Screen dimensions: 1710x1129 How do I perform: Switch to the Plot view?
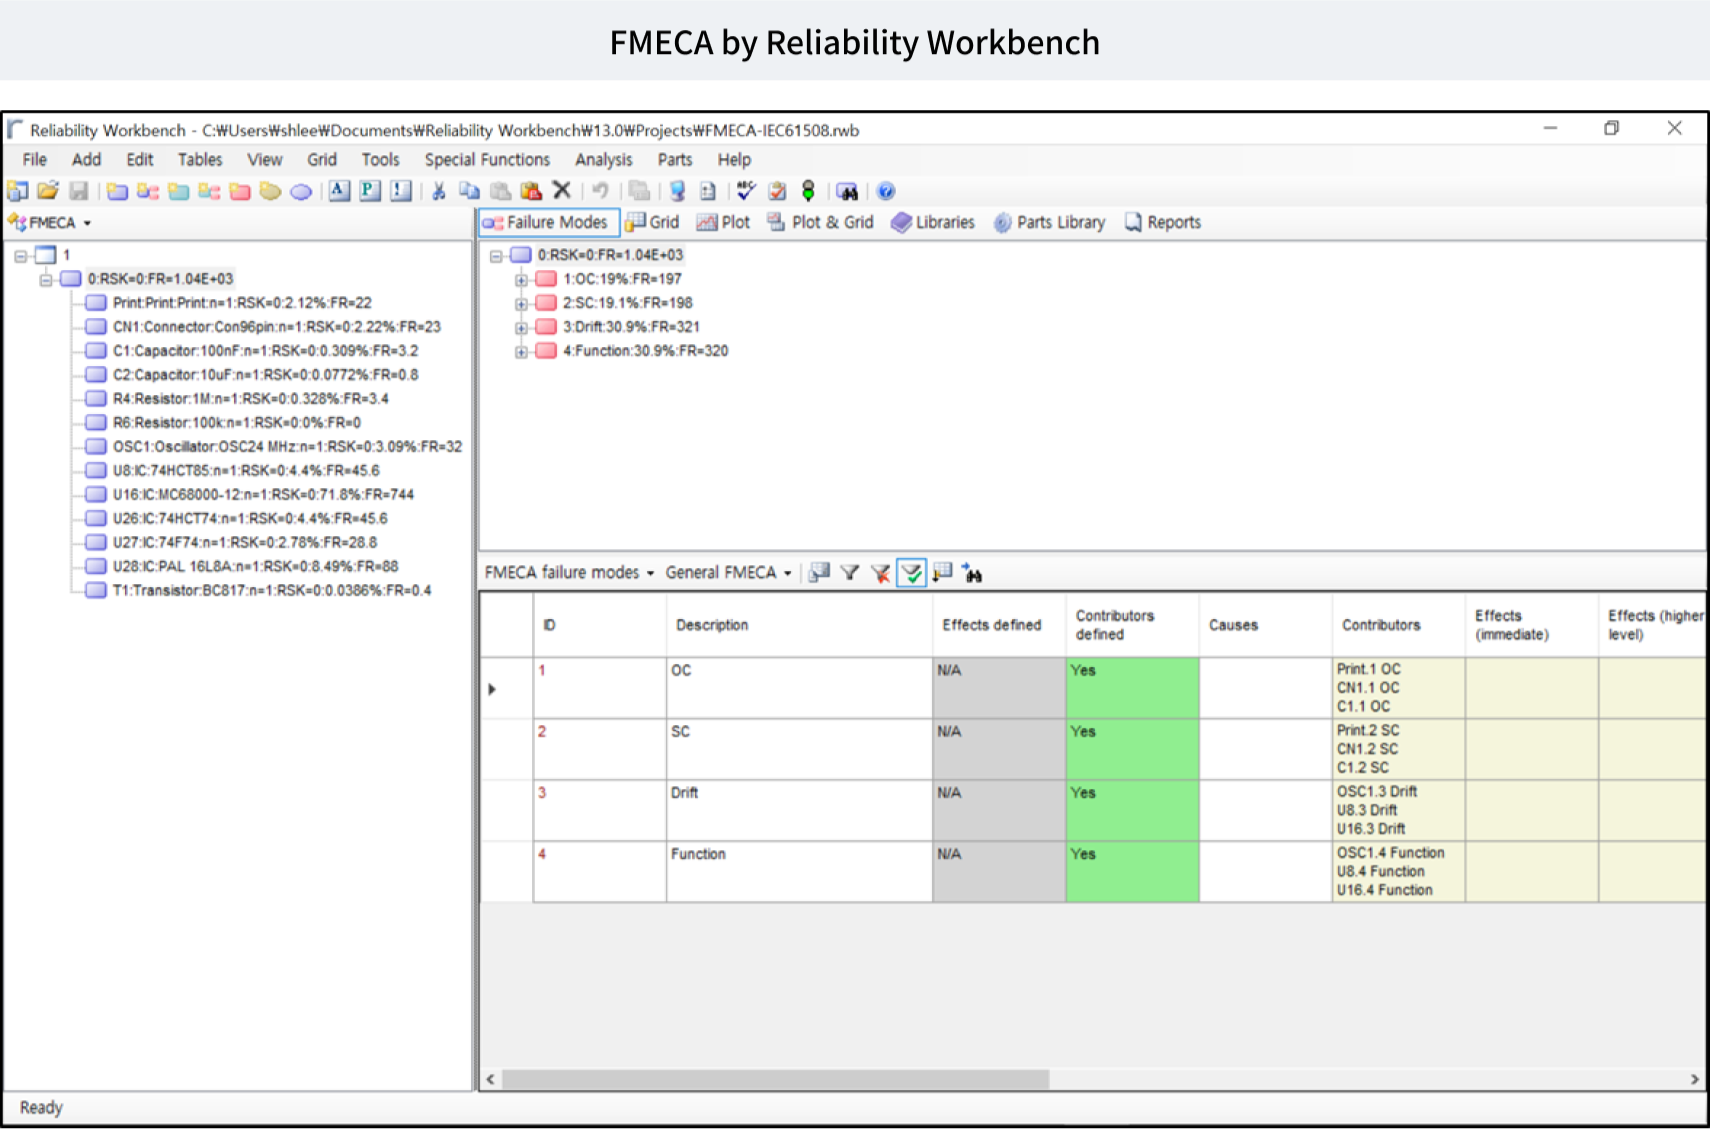(x=723, y=222)
